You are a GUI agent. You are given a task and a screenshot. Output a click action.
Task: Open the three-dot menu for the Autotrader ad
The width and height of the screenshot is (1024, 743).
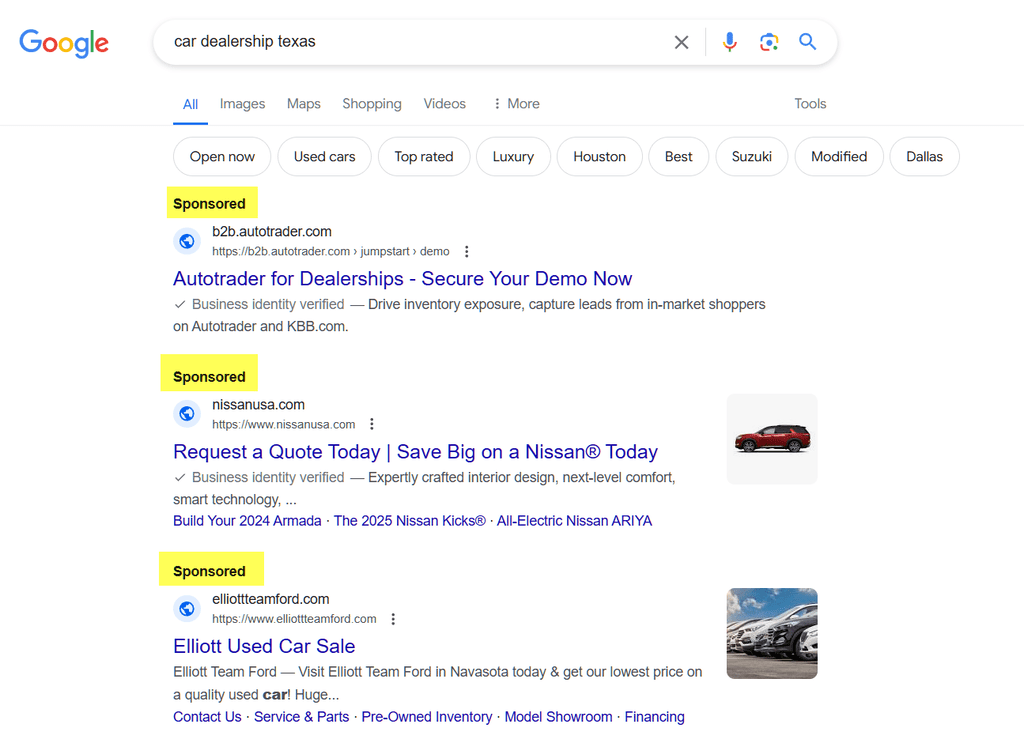[x=466, y=251]
